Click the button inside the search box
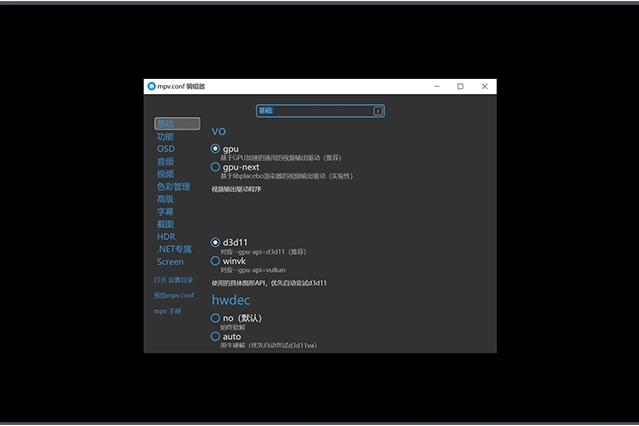The image size is (639, 426). tap(378, 111)
